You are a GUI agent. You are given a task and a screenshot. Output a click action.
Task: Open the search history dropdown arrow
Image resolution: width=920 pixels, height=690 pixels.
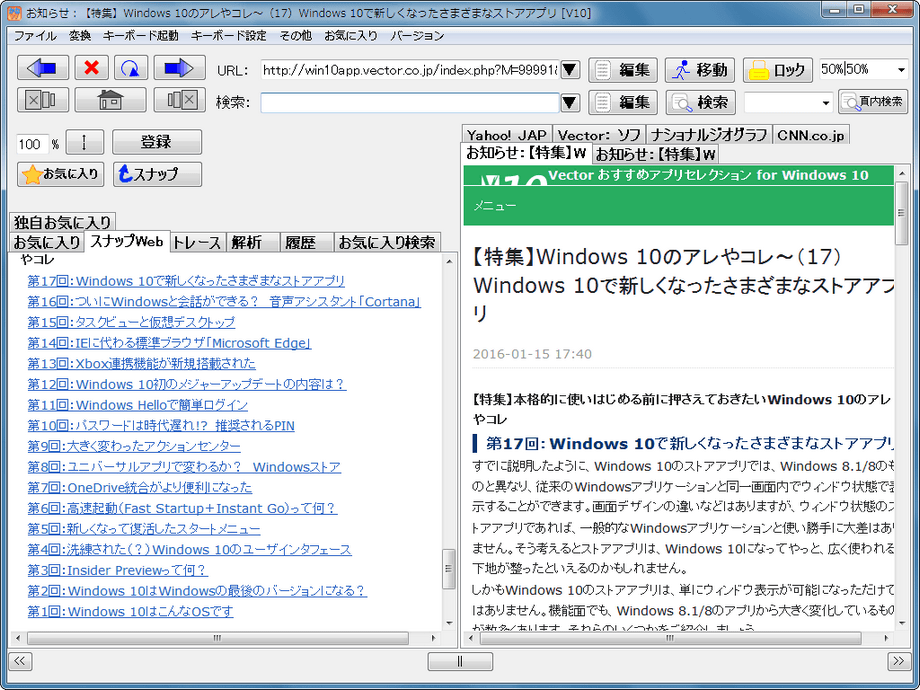click(x=570, y=103)
